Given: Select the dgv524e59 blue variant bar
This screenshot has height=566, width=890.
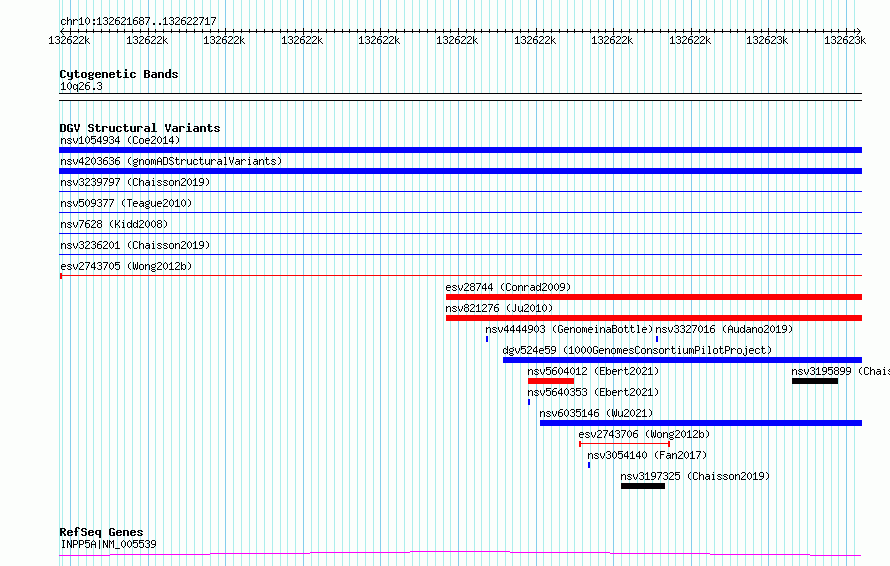Looking at the screenshot, I should (x=682, y=360).
